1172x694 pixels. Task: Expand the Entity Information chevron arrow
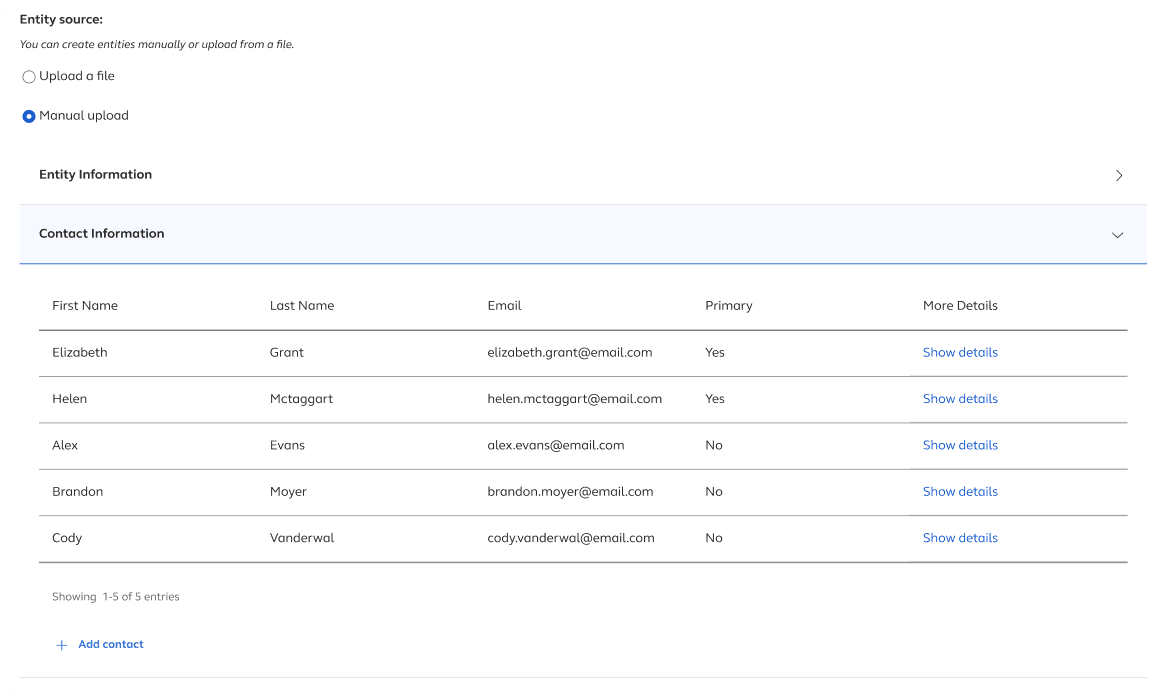pos(1118,175)
